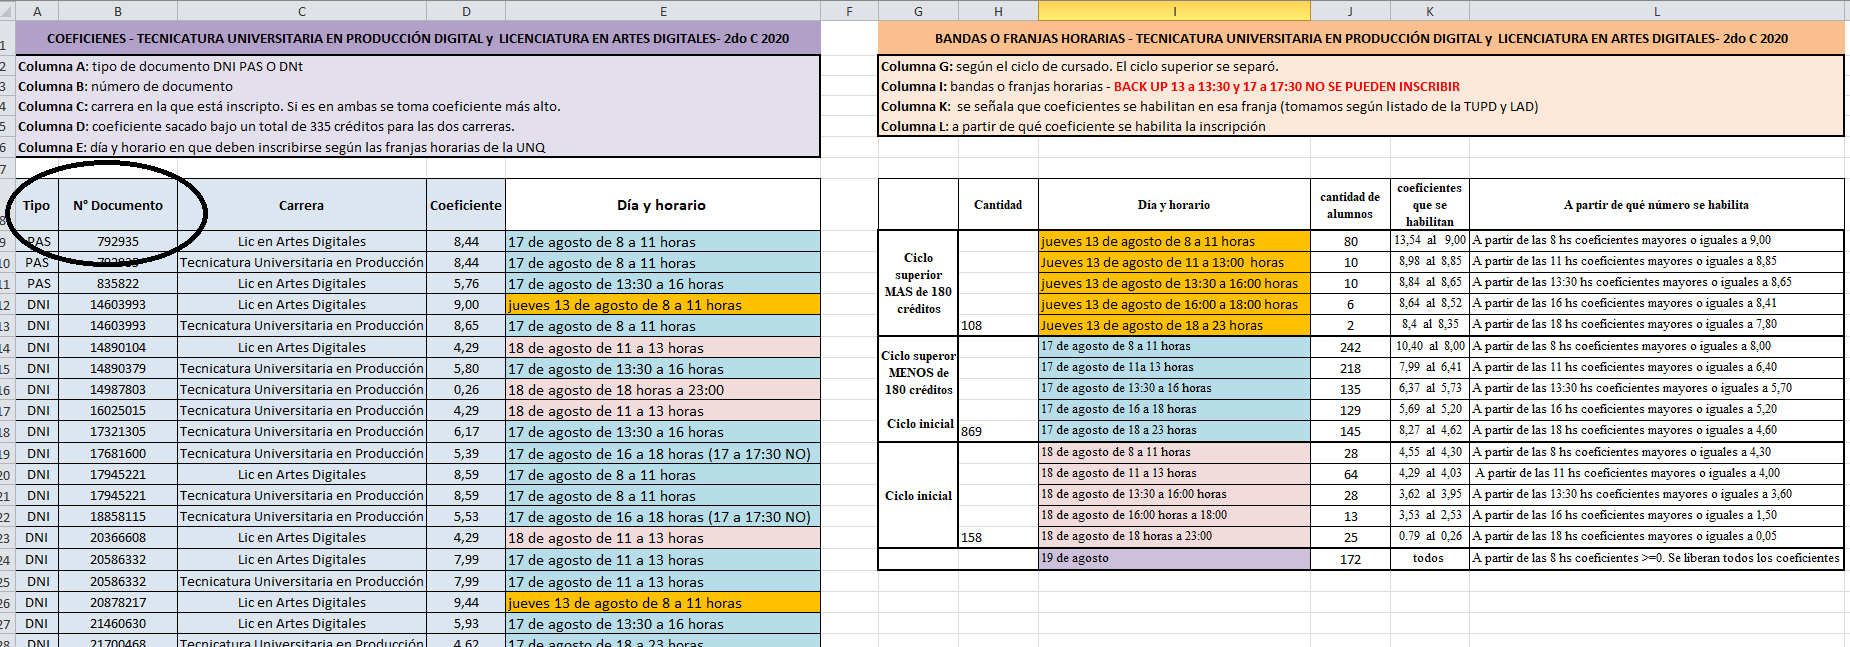Click the "cantidad de alumnos" header cell
This screenshot has width=1850, height=647.
[1349, 205]
